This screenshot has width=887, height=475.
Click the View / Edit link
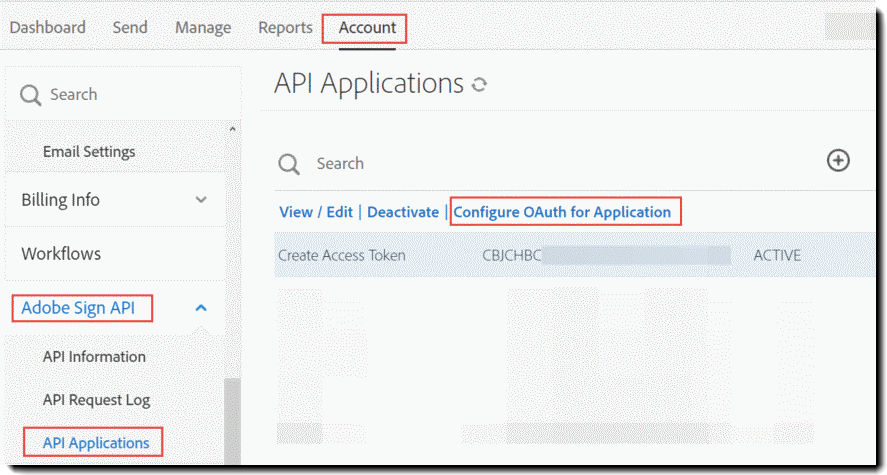[x=316, y=212]
